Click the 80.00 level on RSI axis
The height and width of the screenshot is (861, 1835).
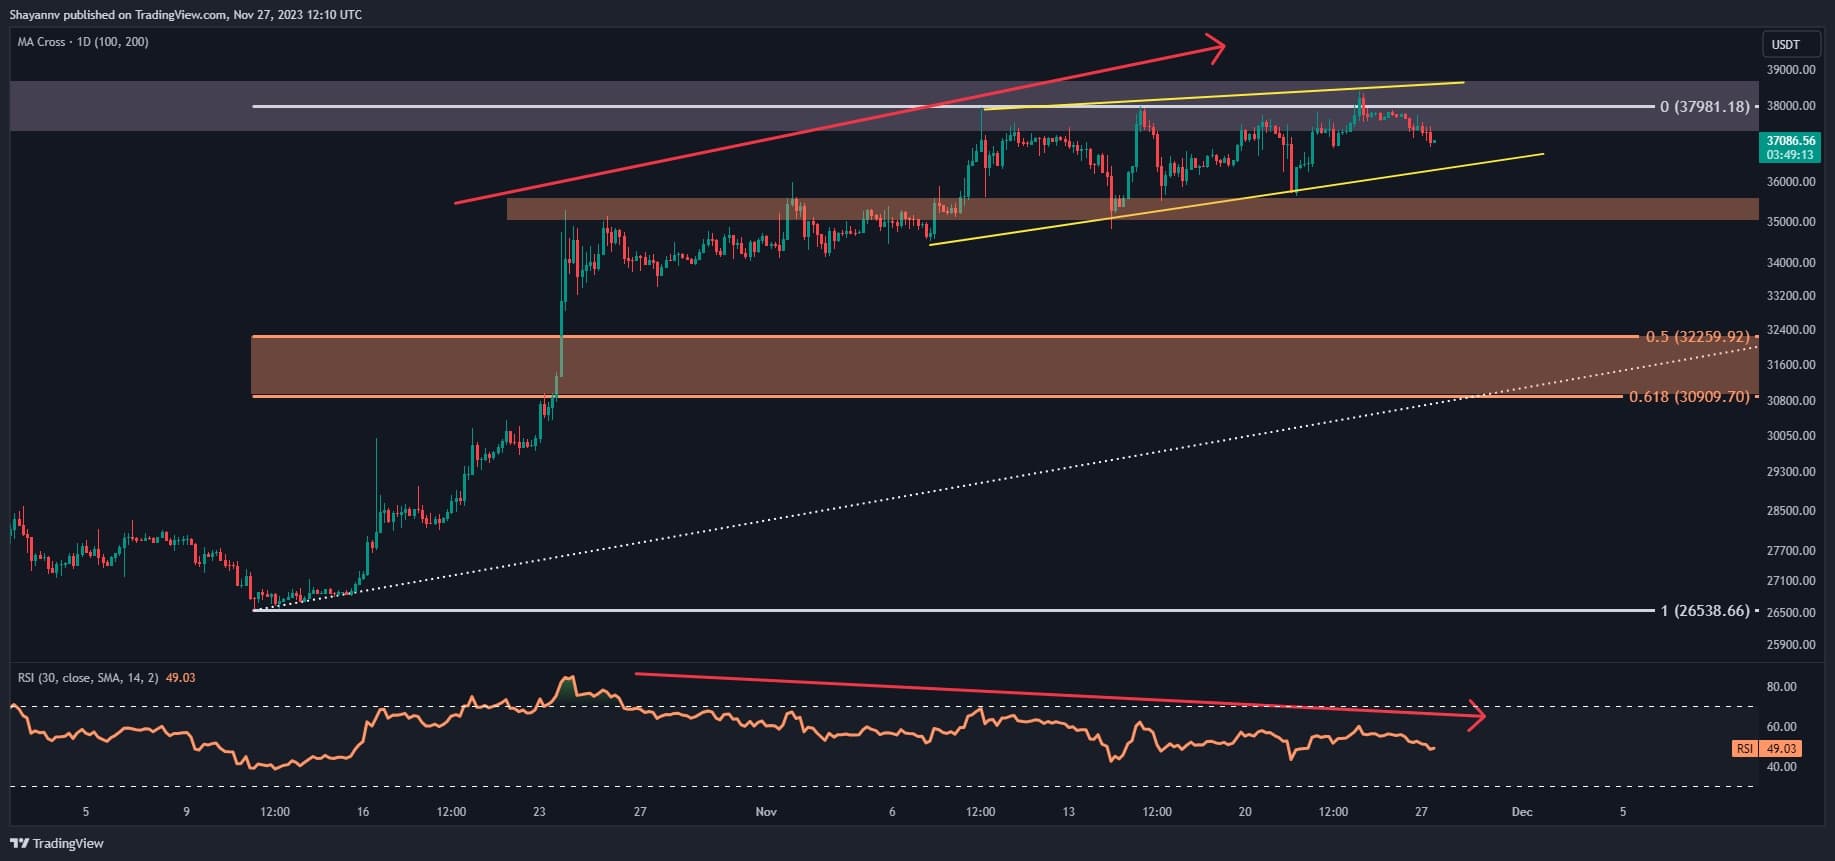tap(1781, 687)
